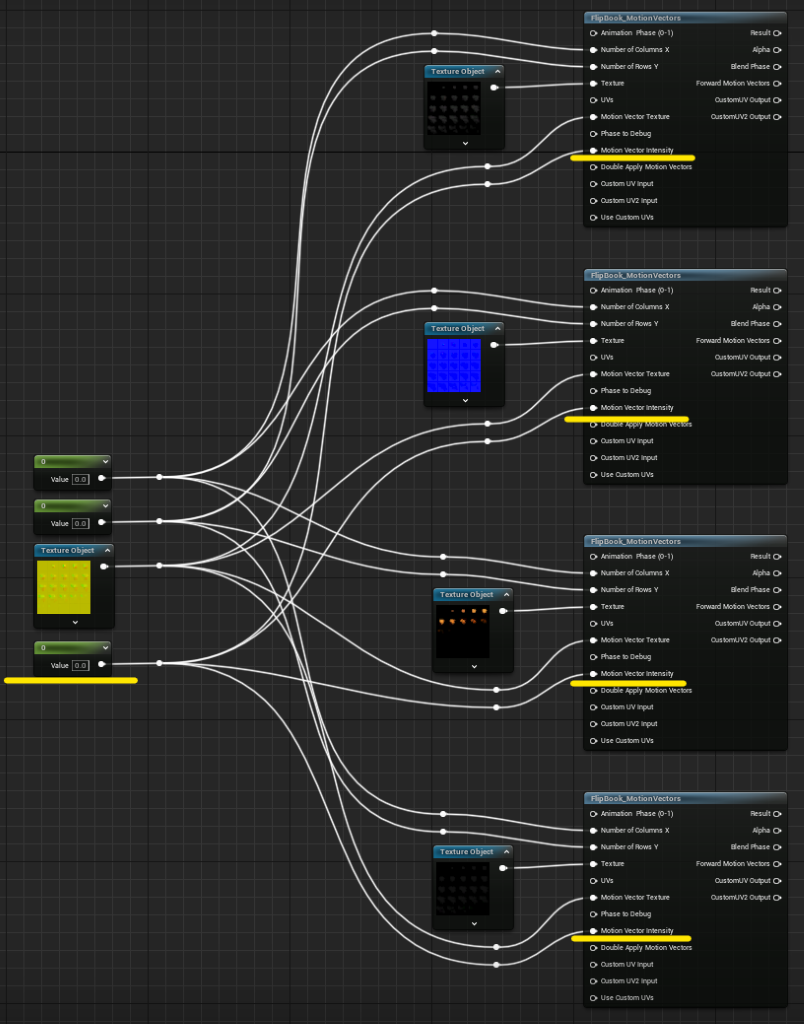Click the orange flame Texture Object node title
Image resolution: width=804 pixels, height=1024 pixels.
[466, 594]
